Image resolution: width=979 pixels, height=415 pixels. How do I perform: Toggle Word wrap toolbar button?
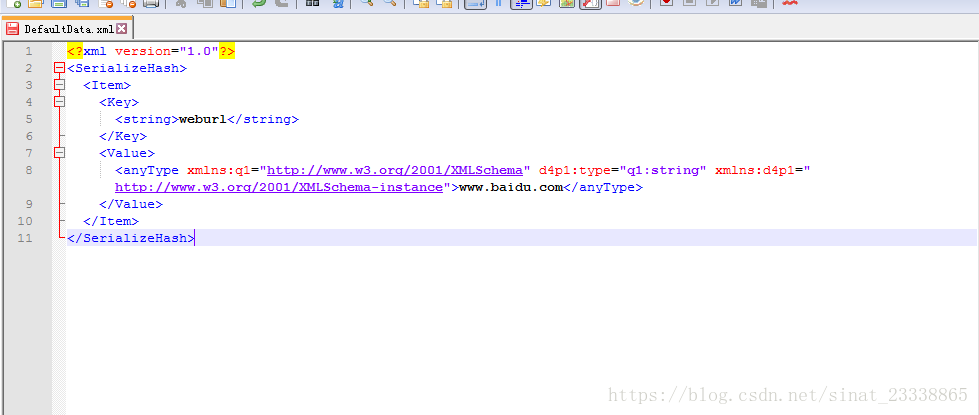(476, 4)
